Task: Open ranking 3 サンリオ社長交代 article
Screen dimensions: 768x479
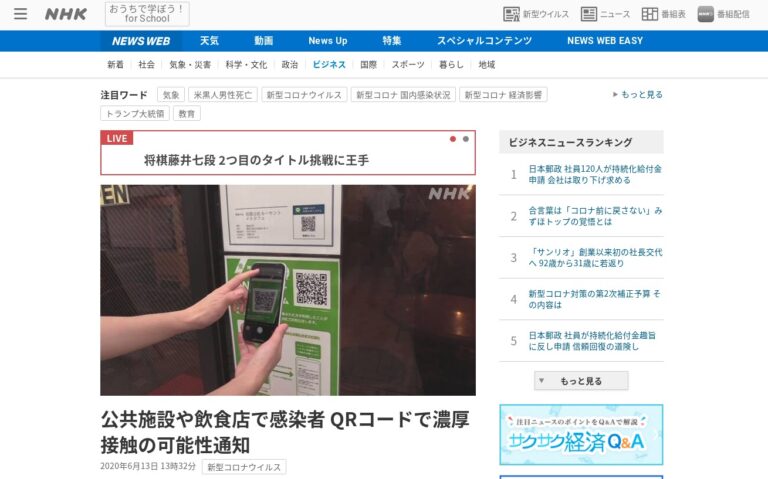Action: pyautogui.click(x=595, y=258)
